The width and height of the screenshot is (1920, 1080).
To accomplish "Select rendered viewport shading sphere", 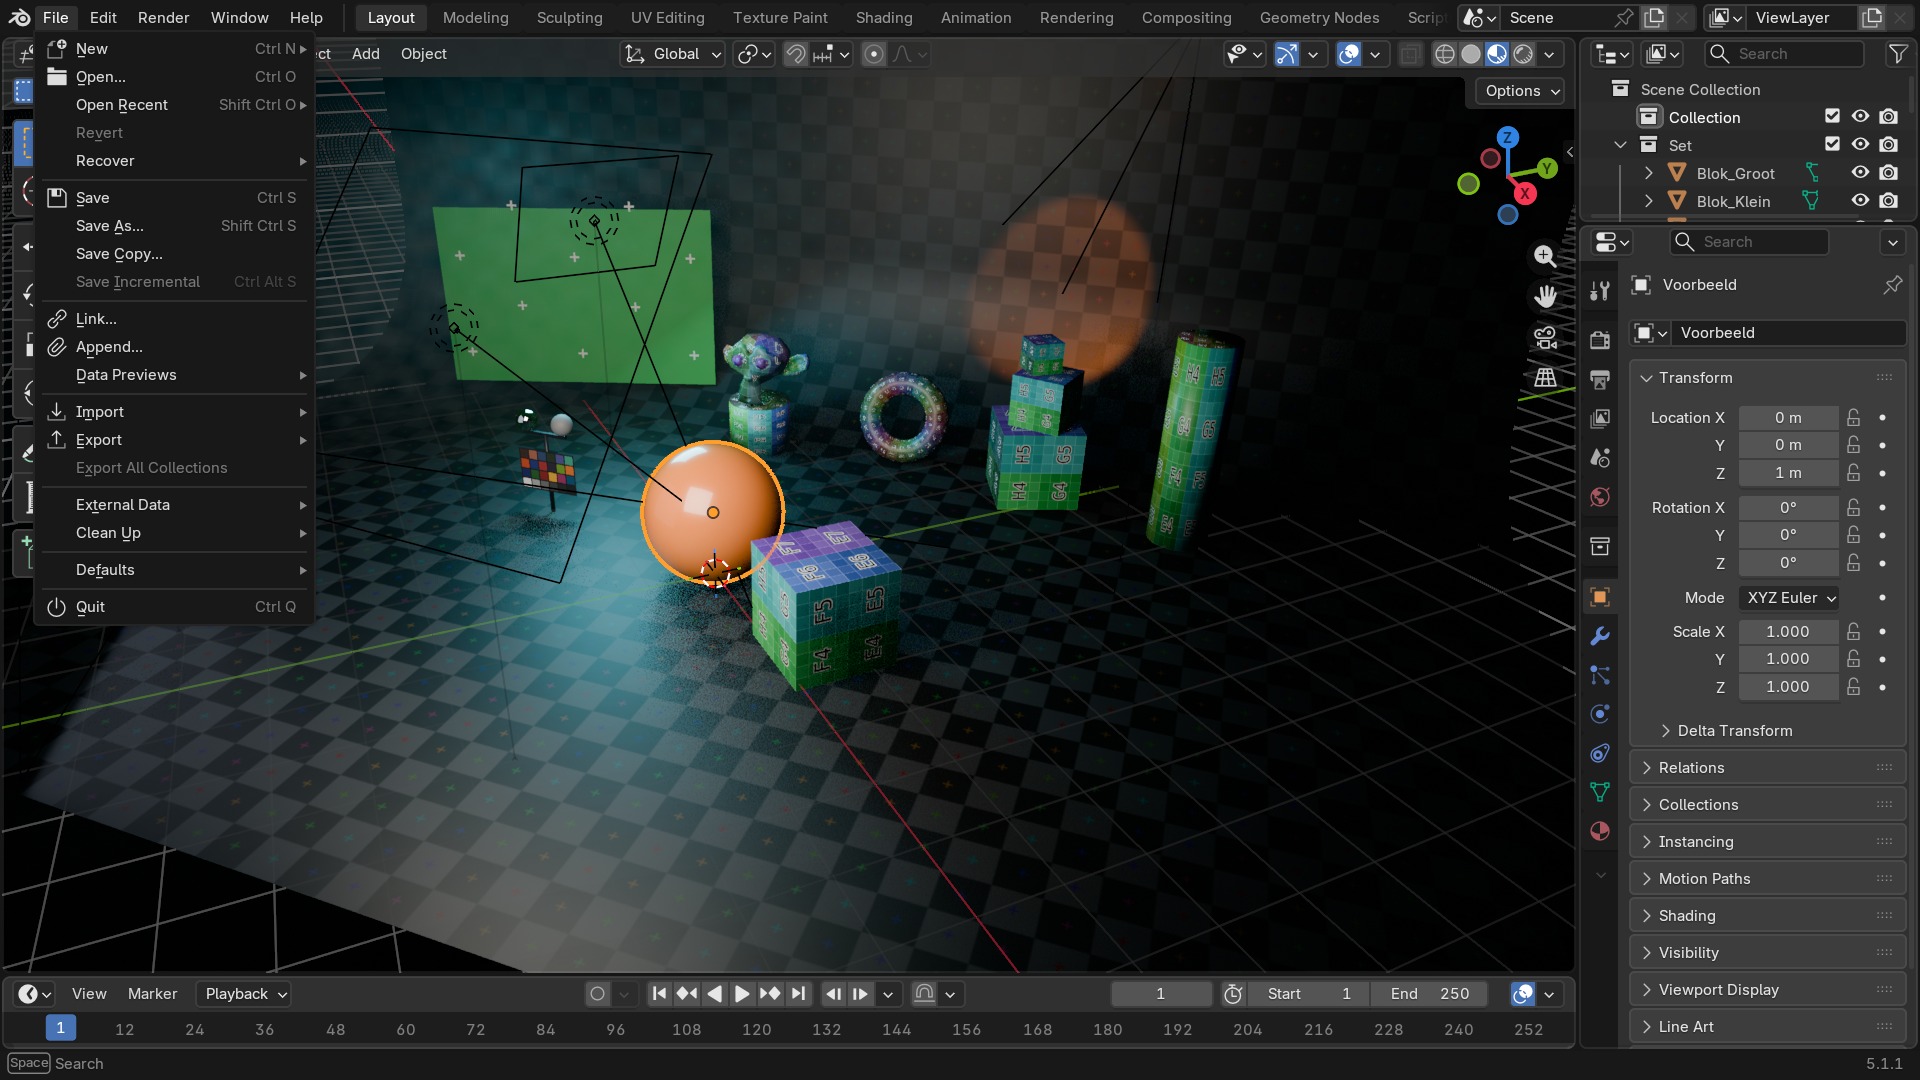I will (1523, 54).
